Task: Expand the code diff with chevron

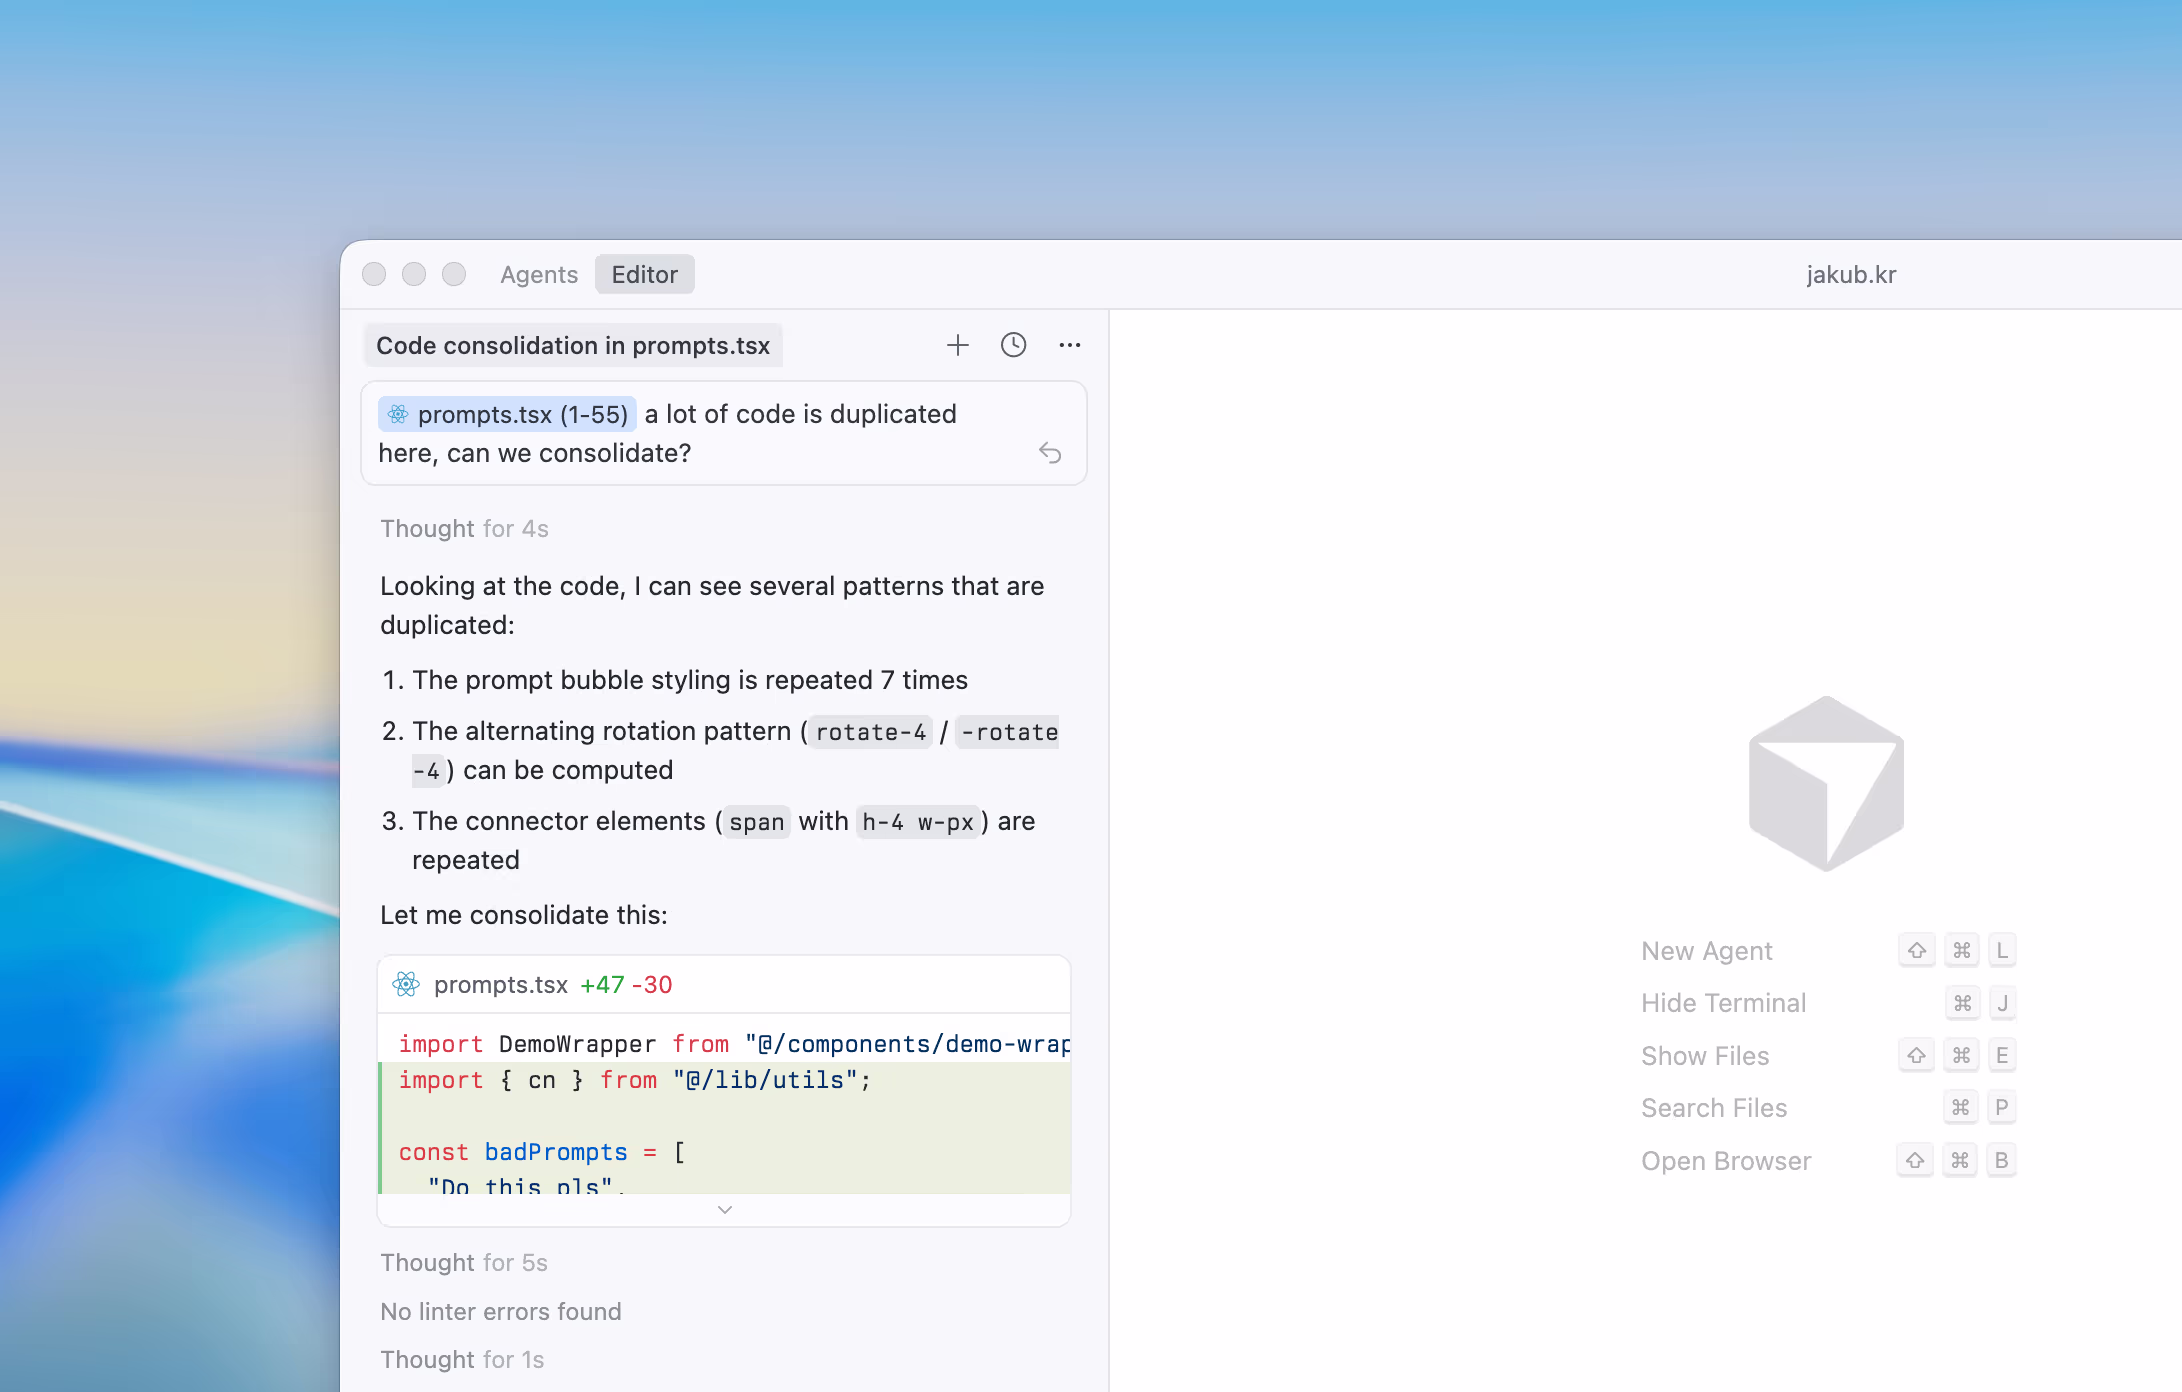Action: [x=725, y=1210]
